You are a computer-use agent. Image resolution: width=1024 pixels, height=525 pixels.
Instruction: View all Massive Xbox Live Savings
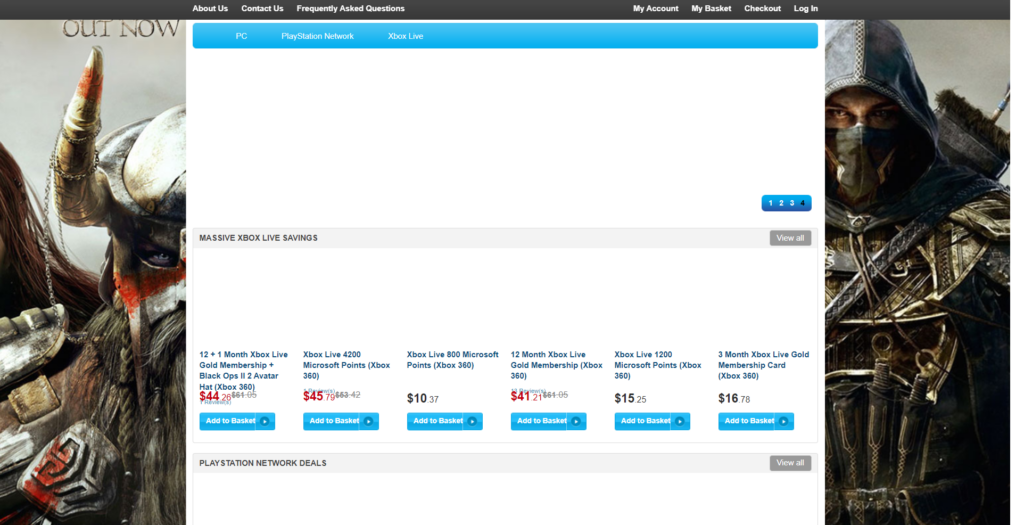[x=790, y=238]
